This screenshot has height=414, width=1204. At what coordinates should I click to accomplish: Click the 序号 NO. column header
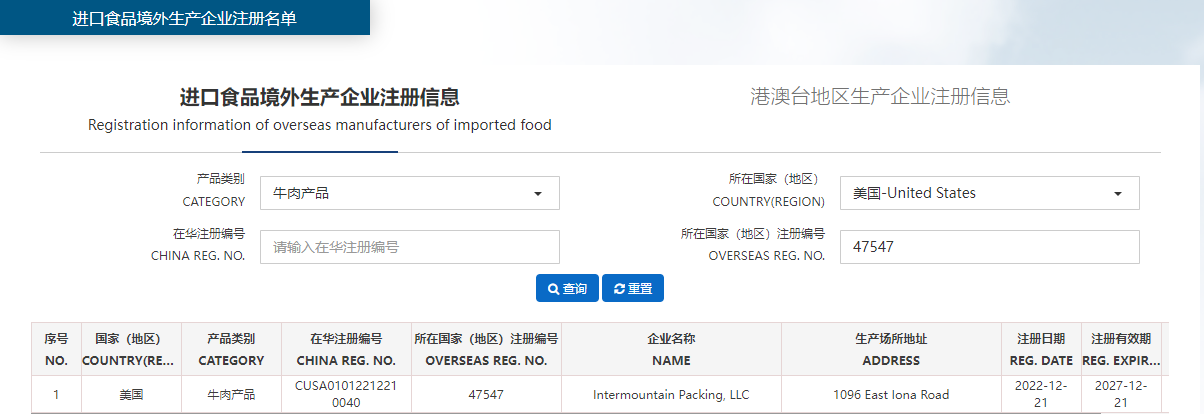56,349
